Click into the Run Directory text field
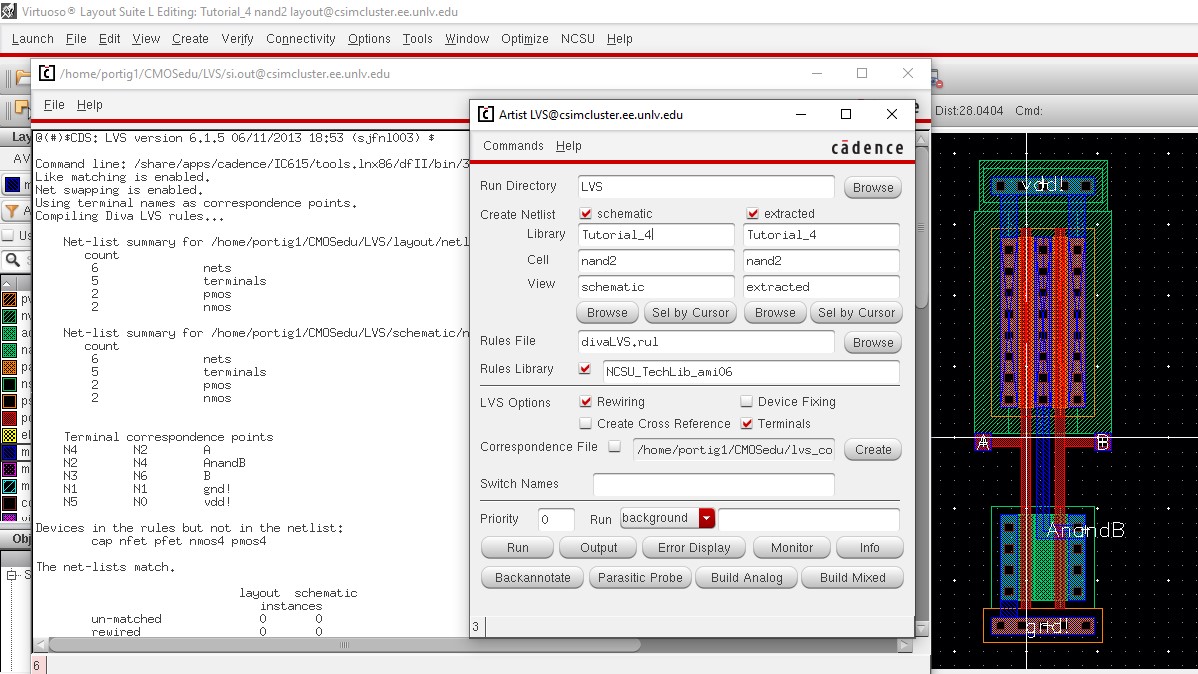1198x674 pixels. point(705,187)
